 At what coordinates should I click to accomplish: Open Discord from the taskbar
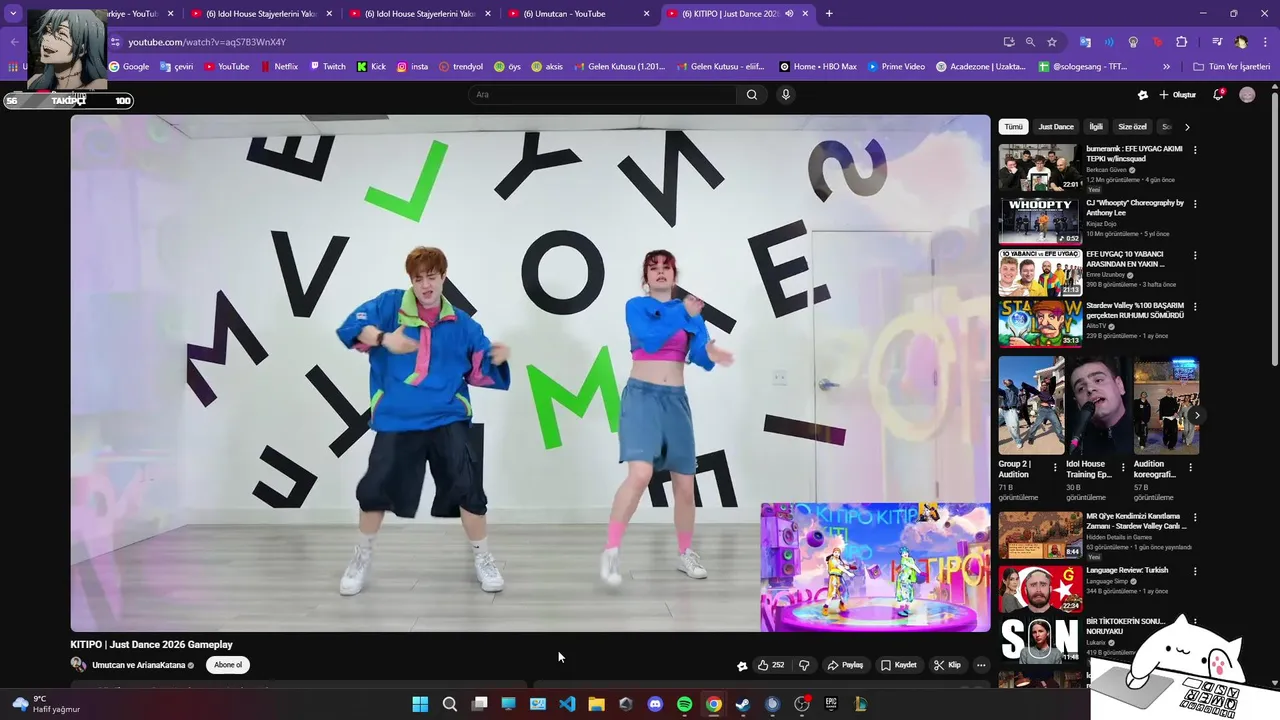point(655,704)
